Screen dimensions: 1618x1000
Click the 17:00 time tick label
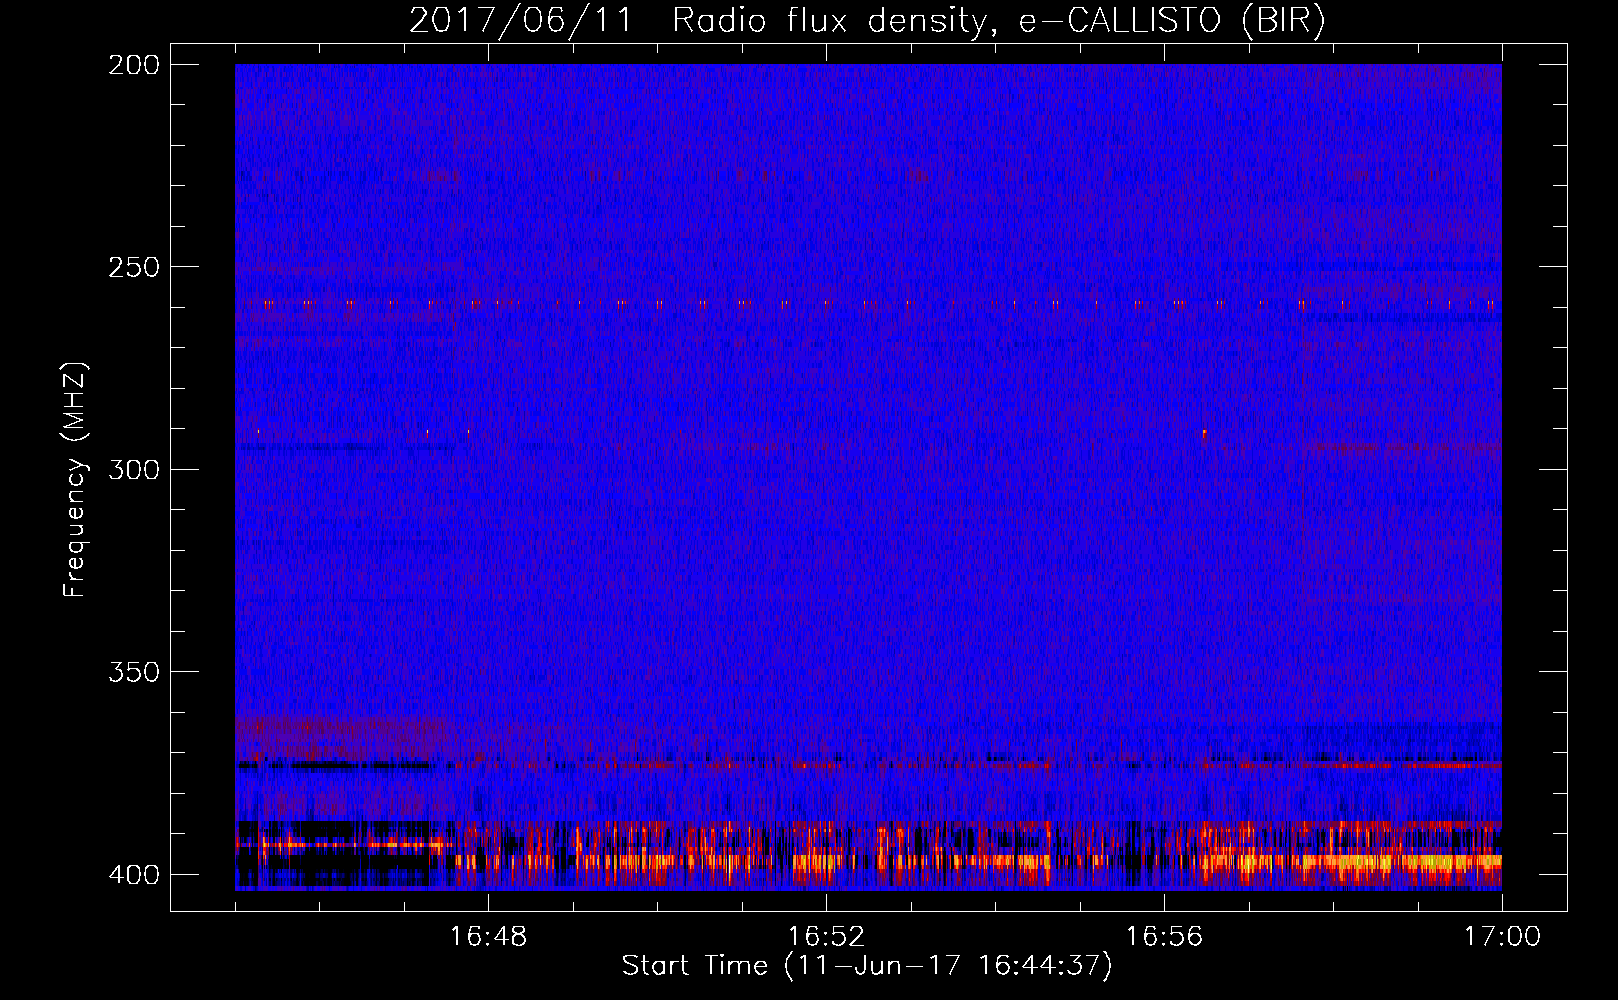coord(1502,936)
